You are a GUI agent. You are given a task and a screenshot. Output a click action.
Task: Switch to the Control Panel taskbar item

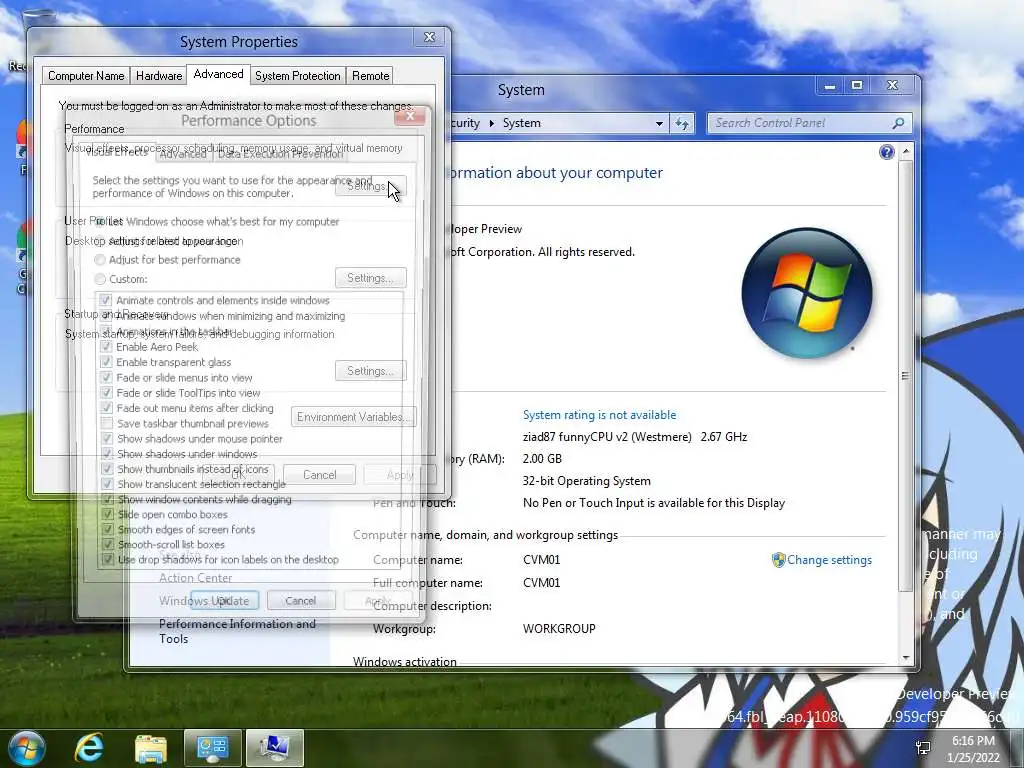tap(212, 748)
